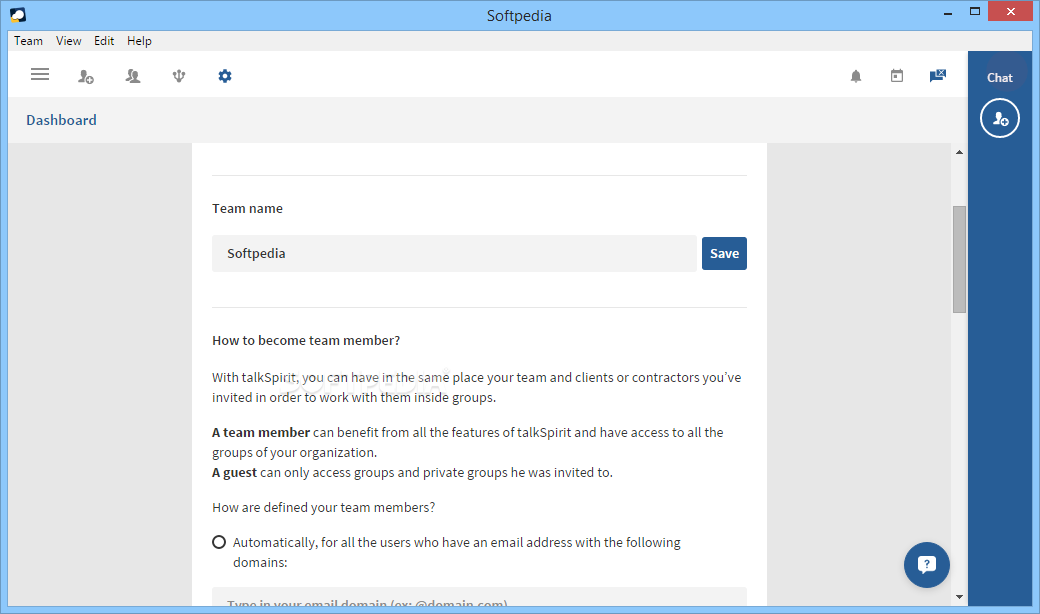Open the members list icon
The width and height of the screenshot is (1040, 614).
(133, 76)
